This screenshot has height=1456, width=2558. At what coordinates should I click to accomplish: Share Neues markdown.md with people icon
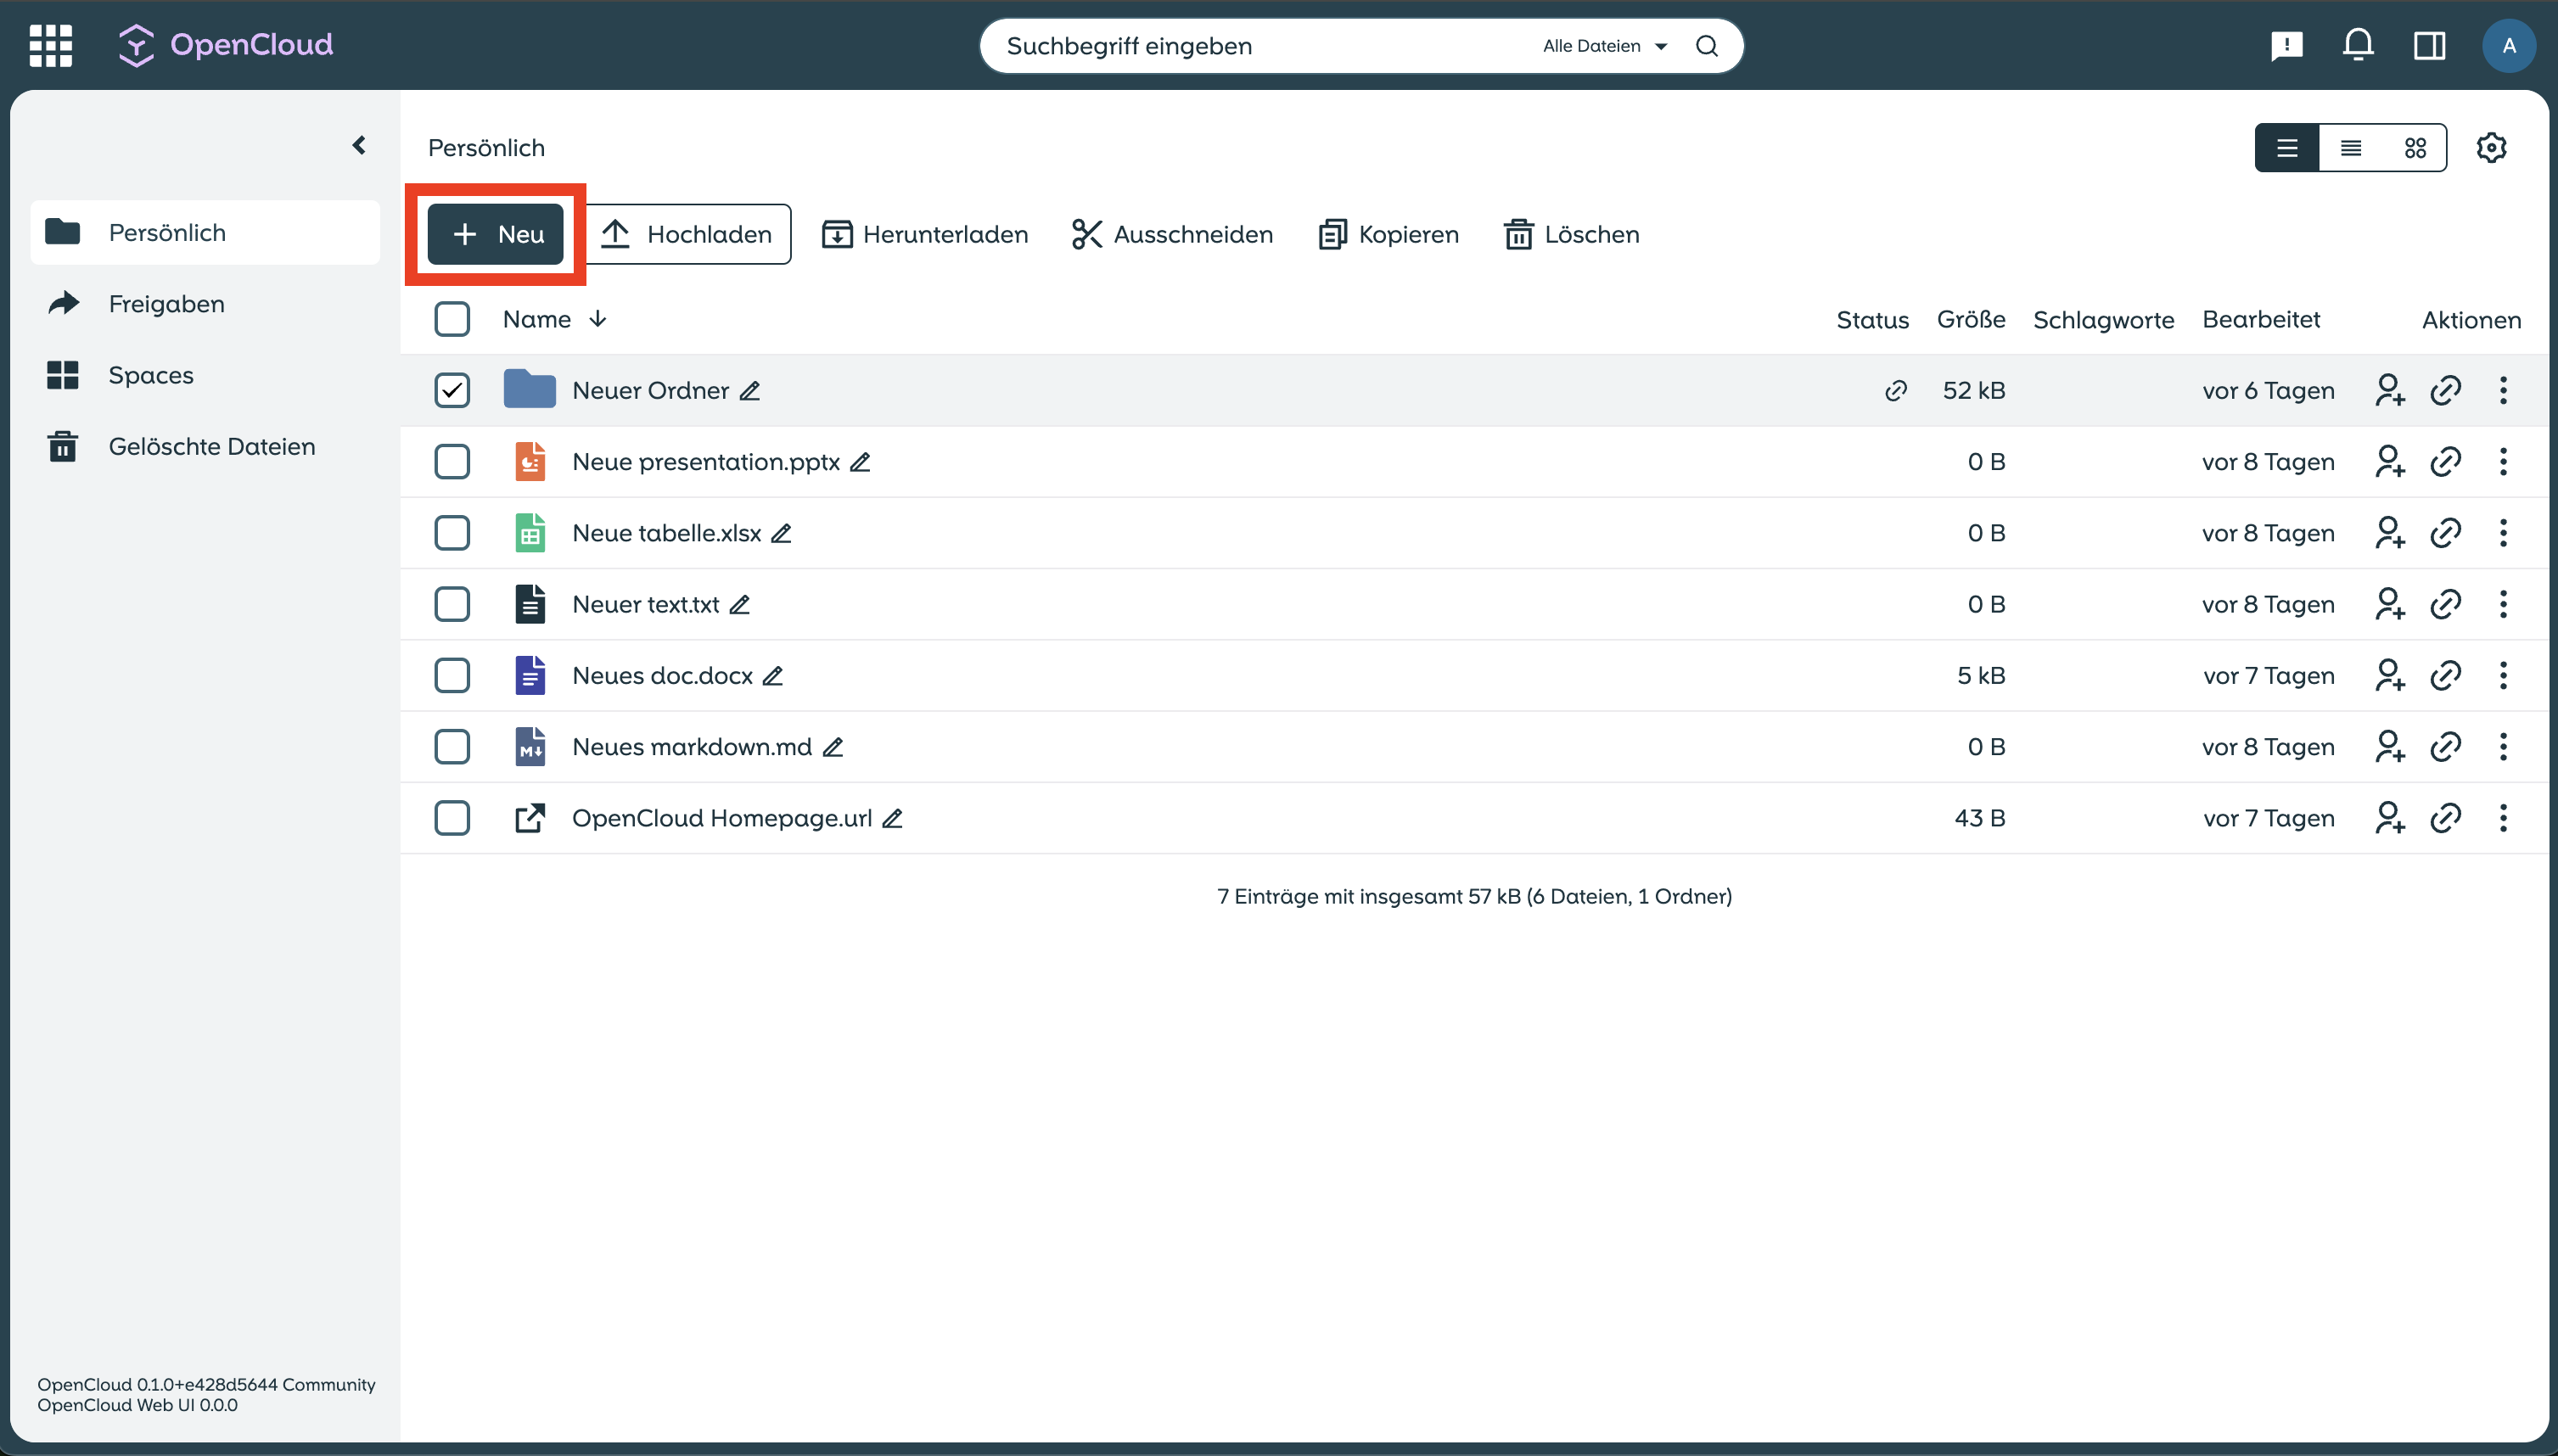pyautogui.click(x=2389, y=746)
